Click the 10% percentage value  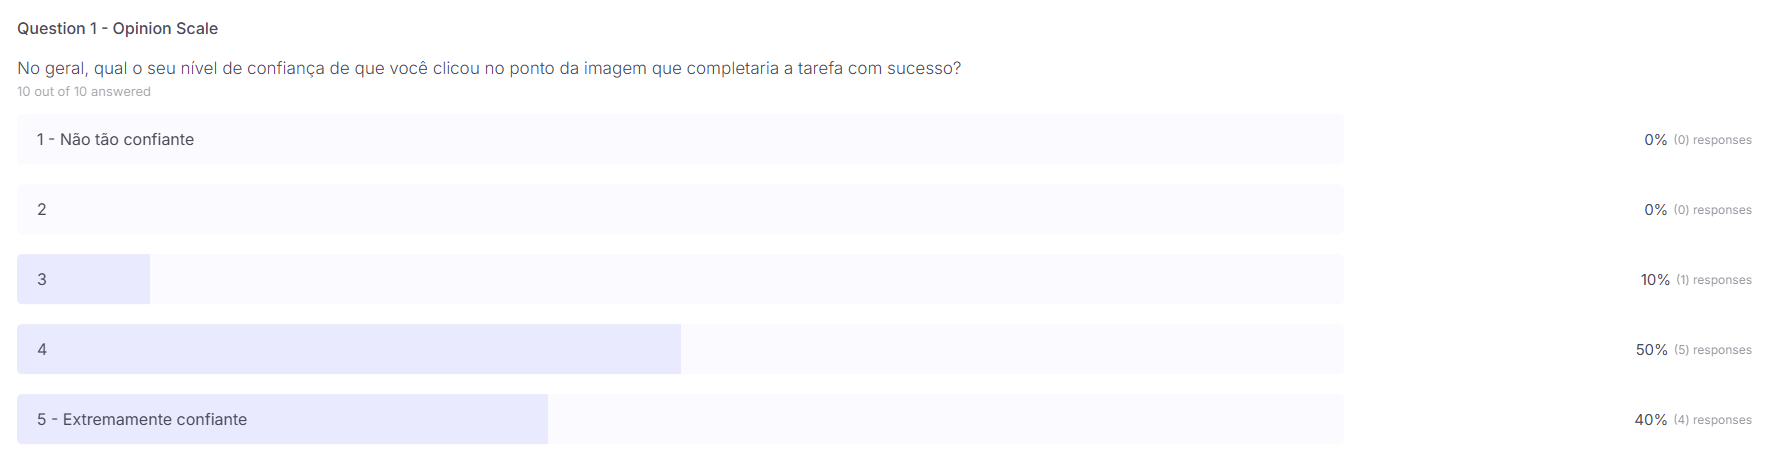(x=1654, y=280)
